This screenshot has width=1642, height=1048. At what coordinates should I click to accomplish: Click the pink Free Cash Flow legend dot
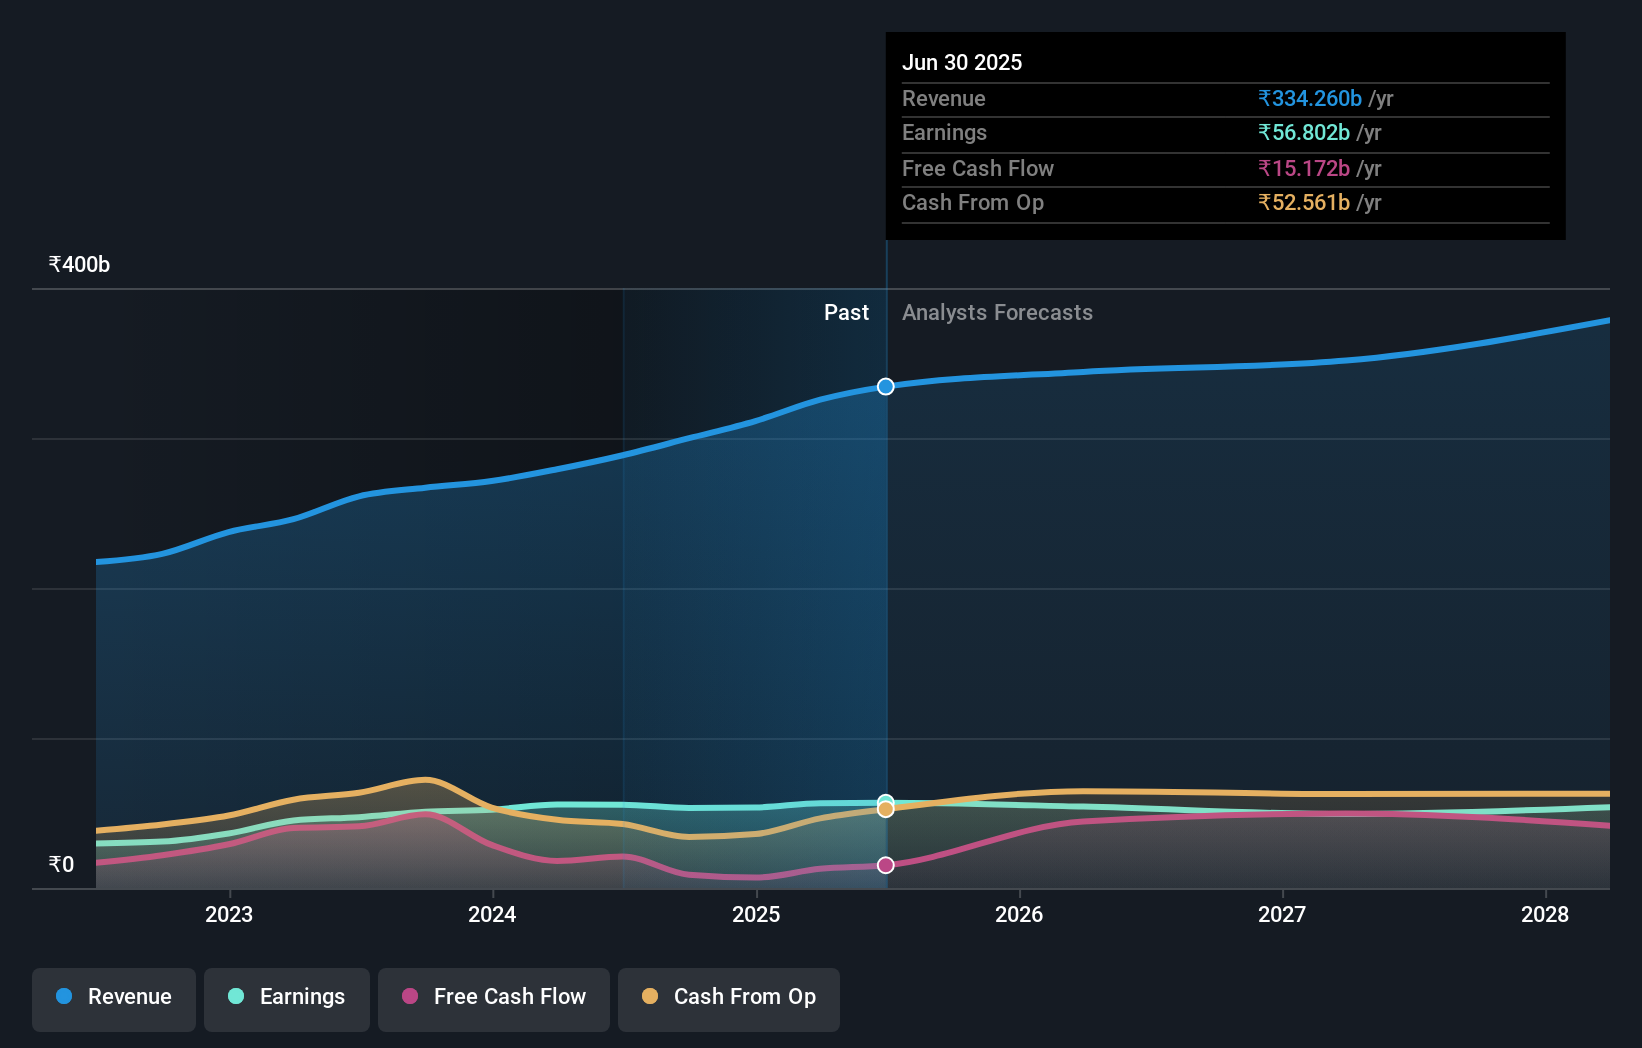(x=409, y=997)
